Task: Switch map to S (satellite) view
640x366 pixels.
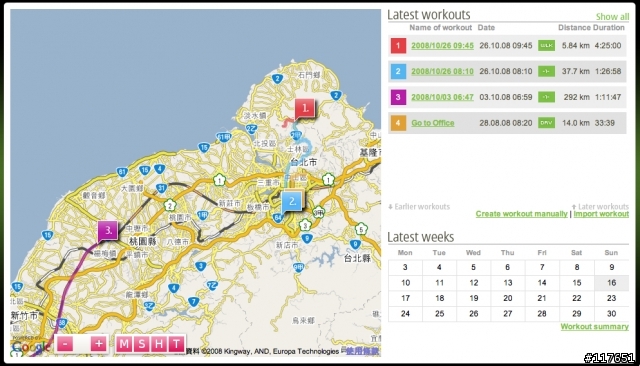Action: pyautogui.click(x=141, y=344)
